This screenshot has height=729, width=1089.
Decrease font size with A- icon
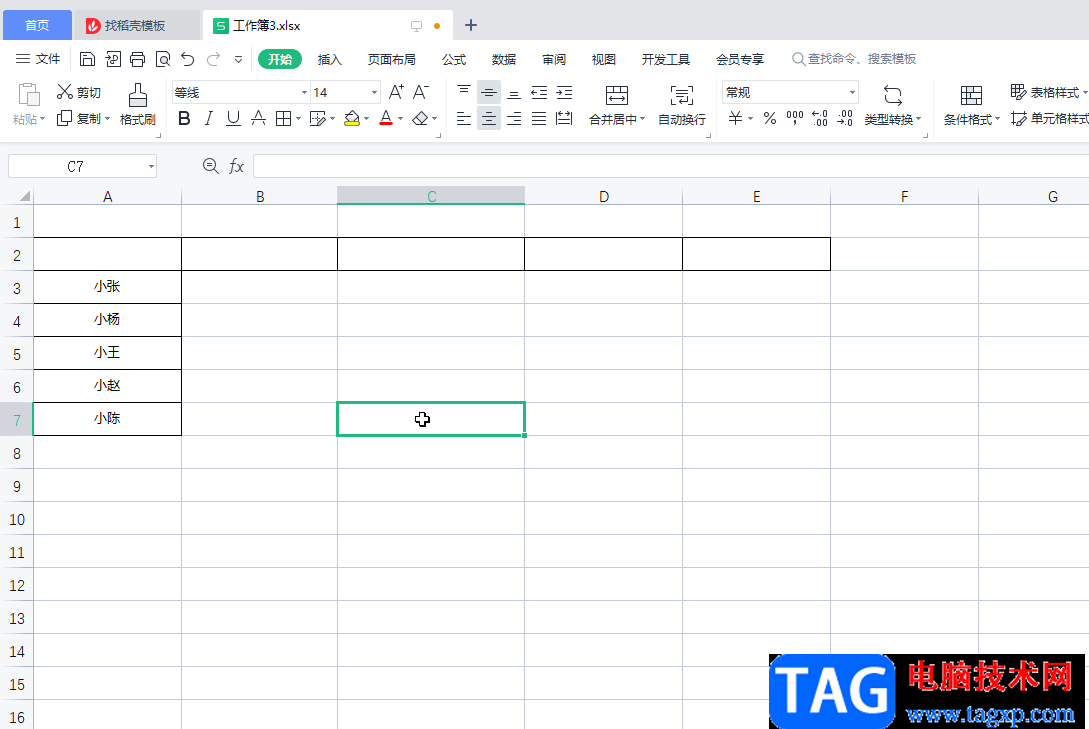(x=421, y=92)
